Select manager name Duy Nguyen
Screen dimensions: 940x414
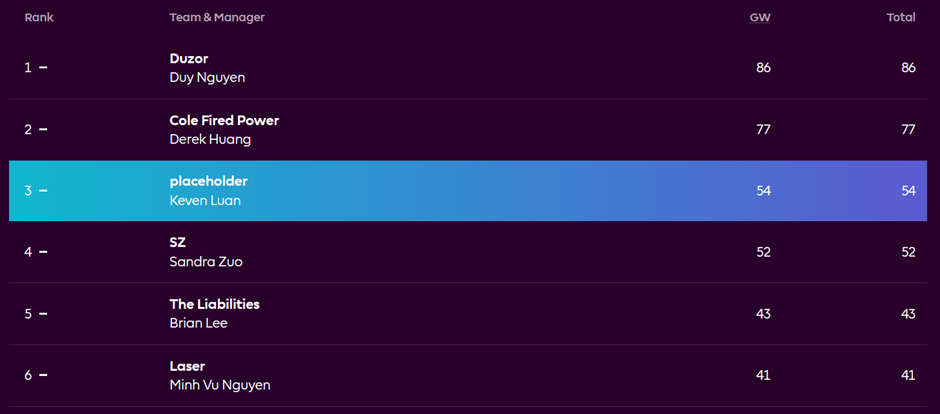coord(207,78)
